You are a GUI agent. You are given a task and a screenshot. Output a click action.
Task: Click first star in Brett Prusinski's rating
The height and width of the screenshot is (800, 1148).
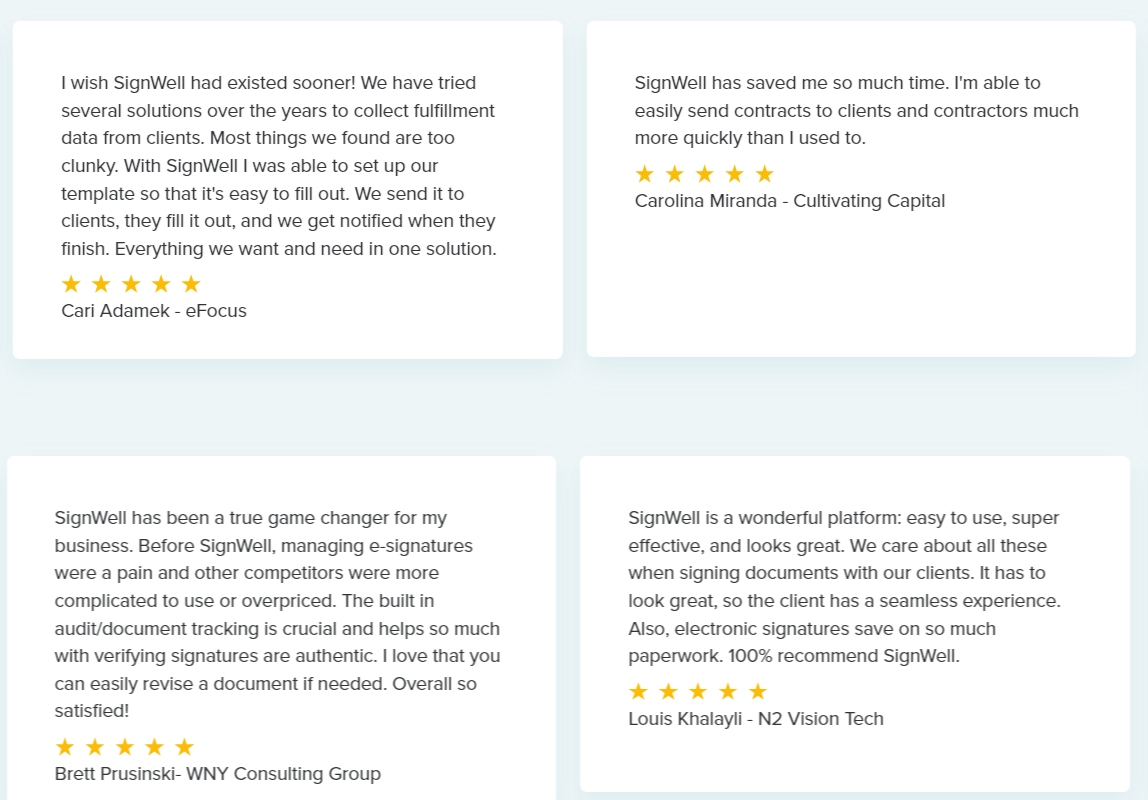pos(65,747)
